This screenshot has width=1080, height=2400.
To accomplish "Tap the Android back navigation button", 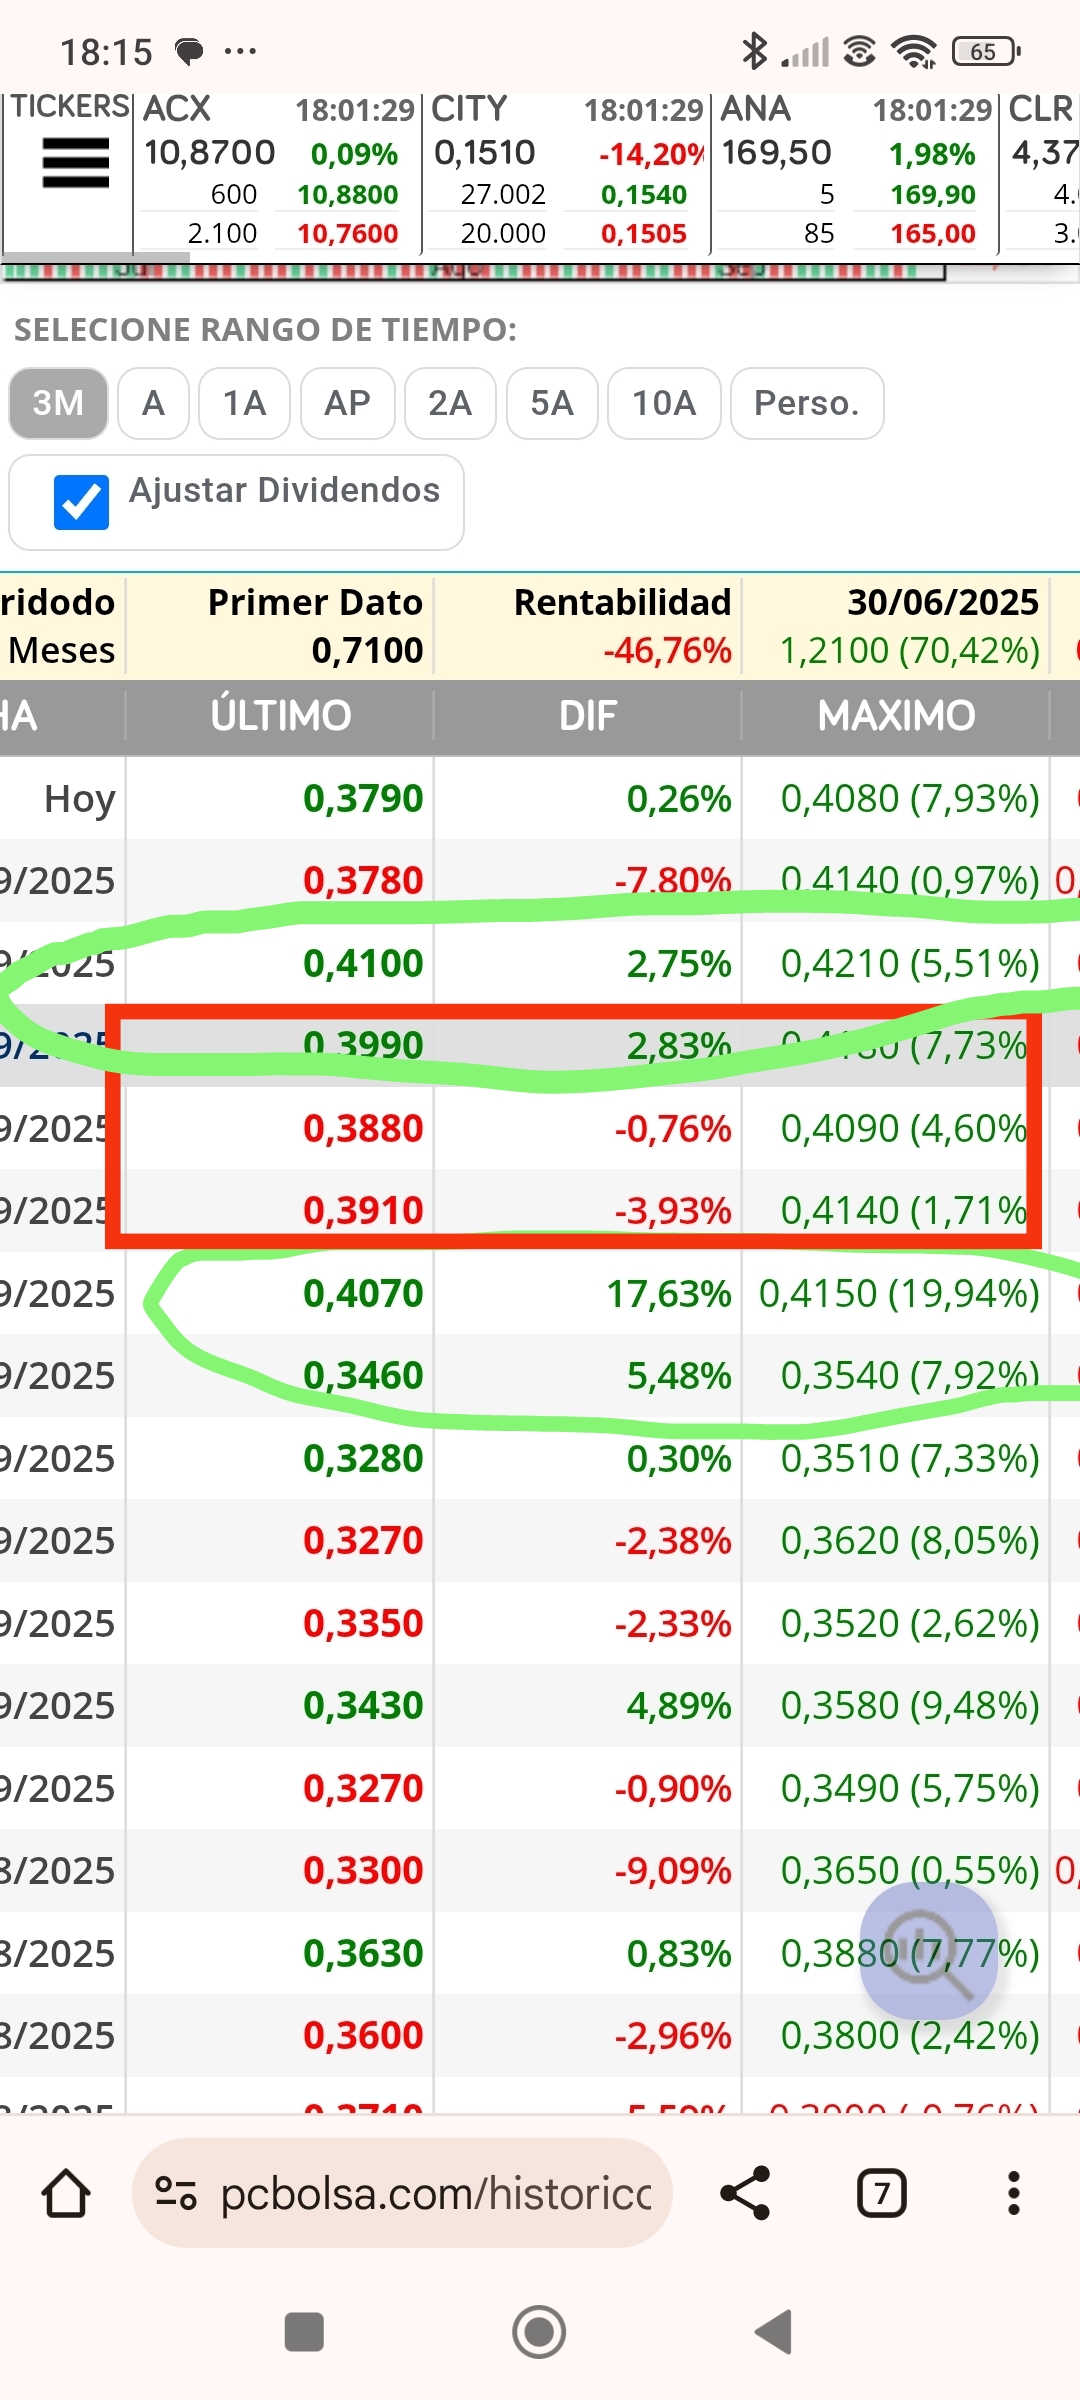I will [x=774, y=2332].
